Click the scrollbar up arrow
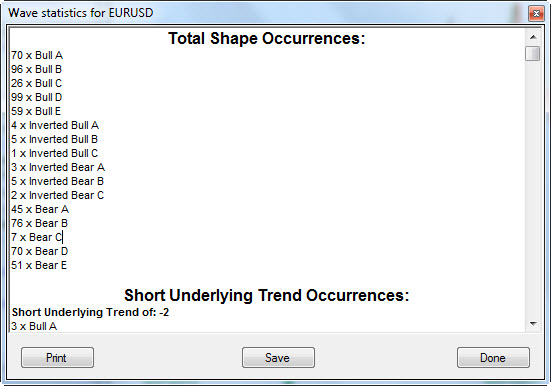 (x=533, y=37)
